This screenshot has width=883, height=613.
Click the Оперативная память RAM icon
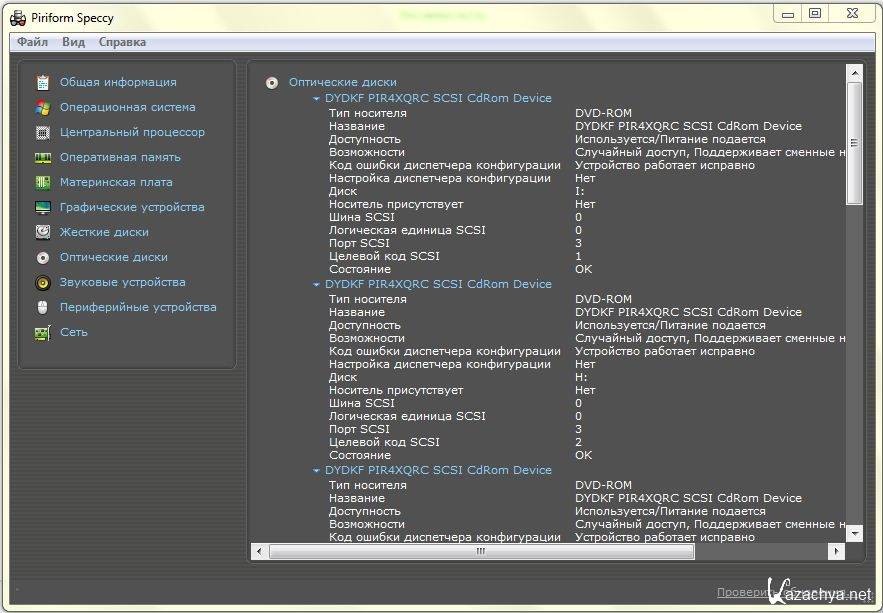tap(43, 157)
